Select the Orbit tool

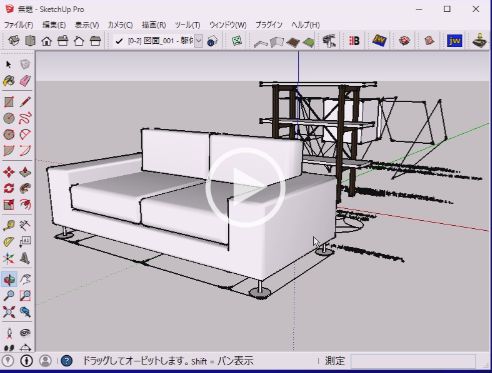(x=9, y=279)
